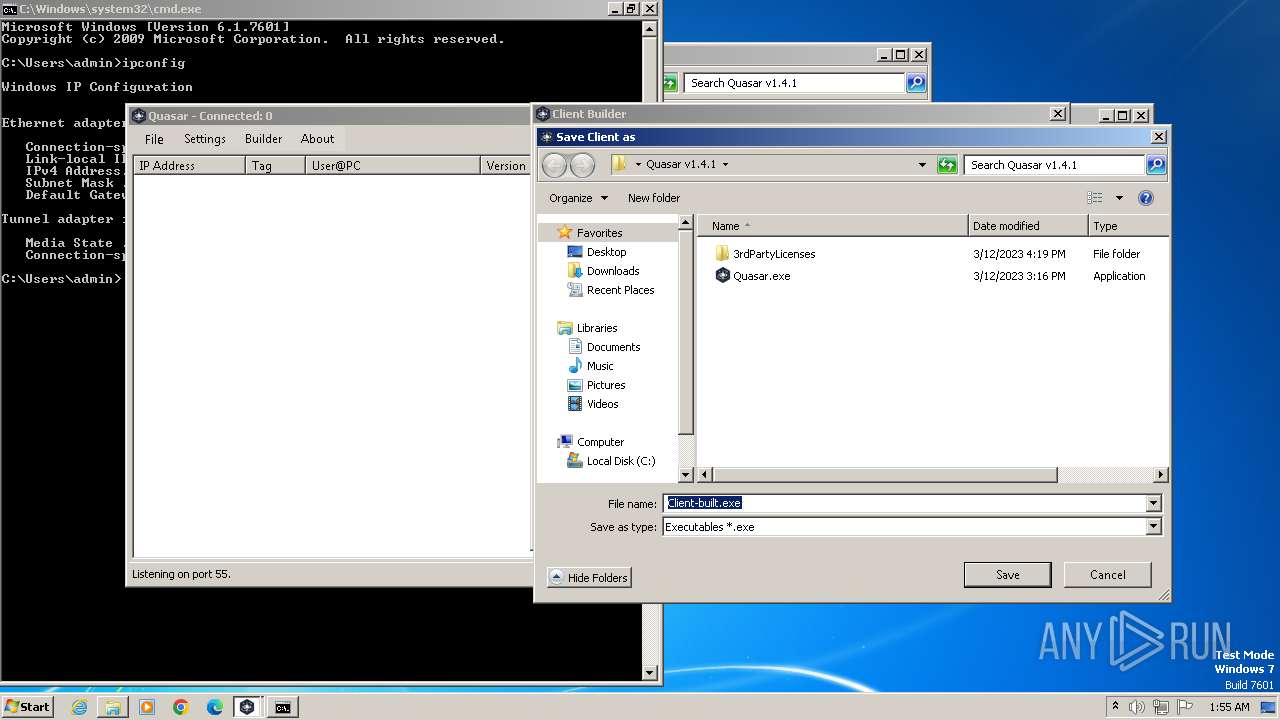1280x720 pixels.
Task: Click 'Listening on port 55.' status text
Action: coord(181,574)
